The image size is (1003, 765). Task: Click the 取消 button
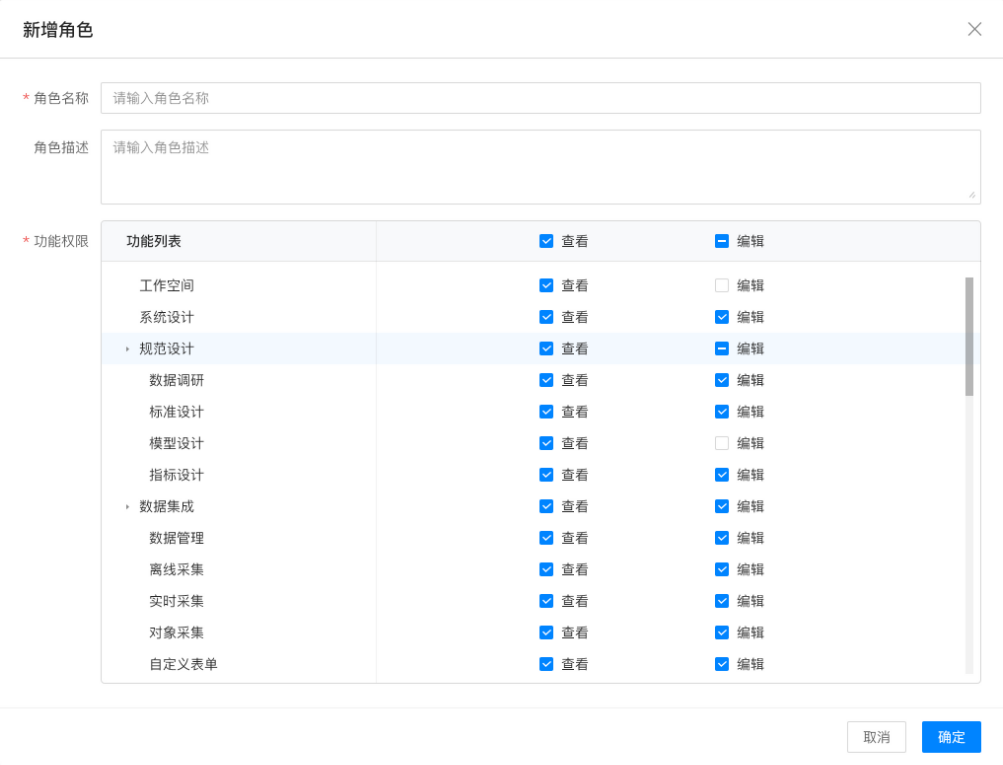[876, 737]
